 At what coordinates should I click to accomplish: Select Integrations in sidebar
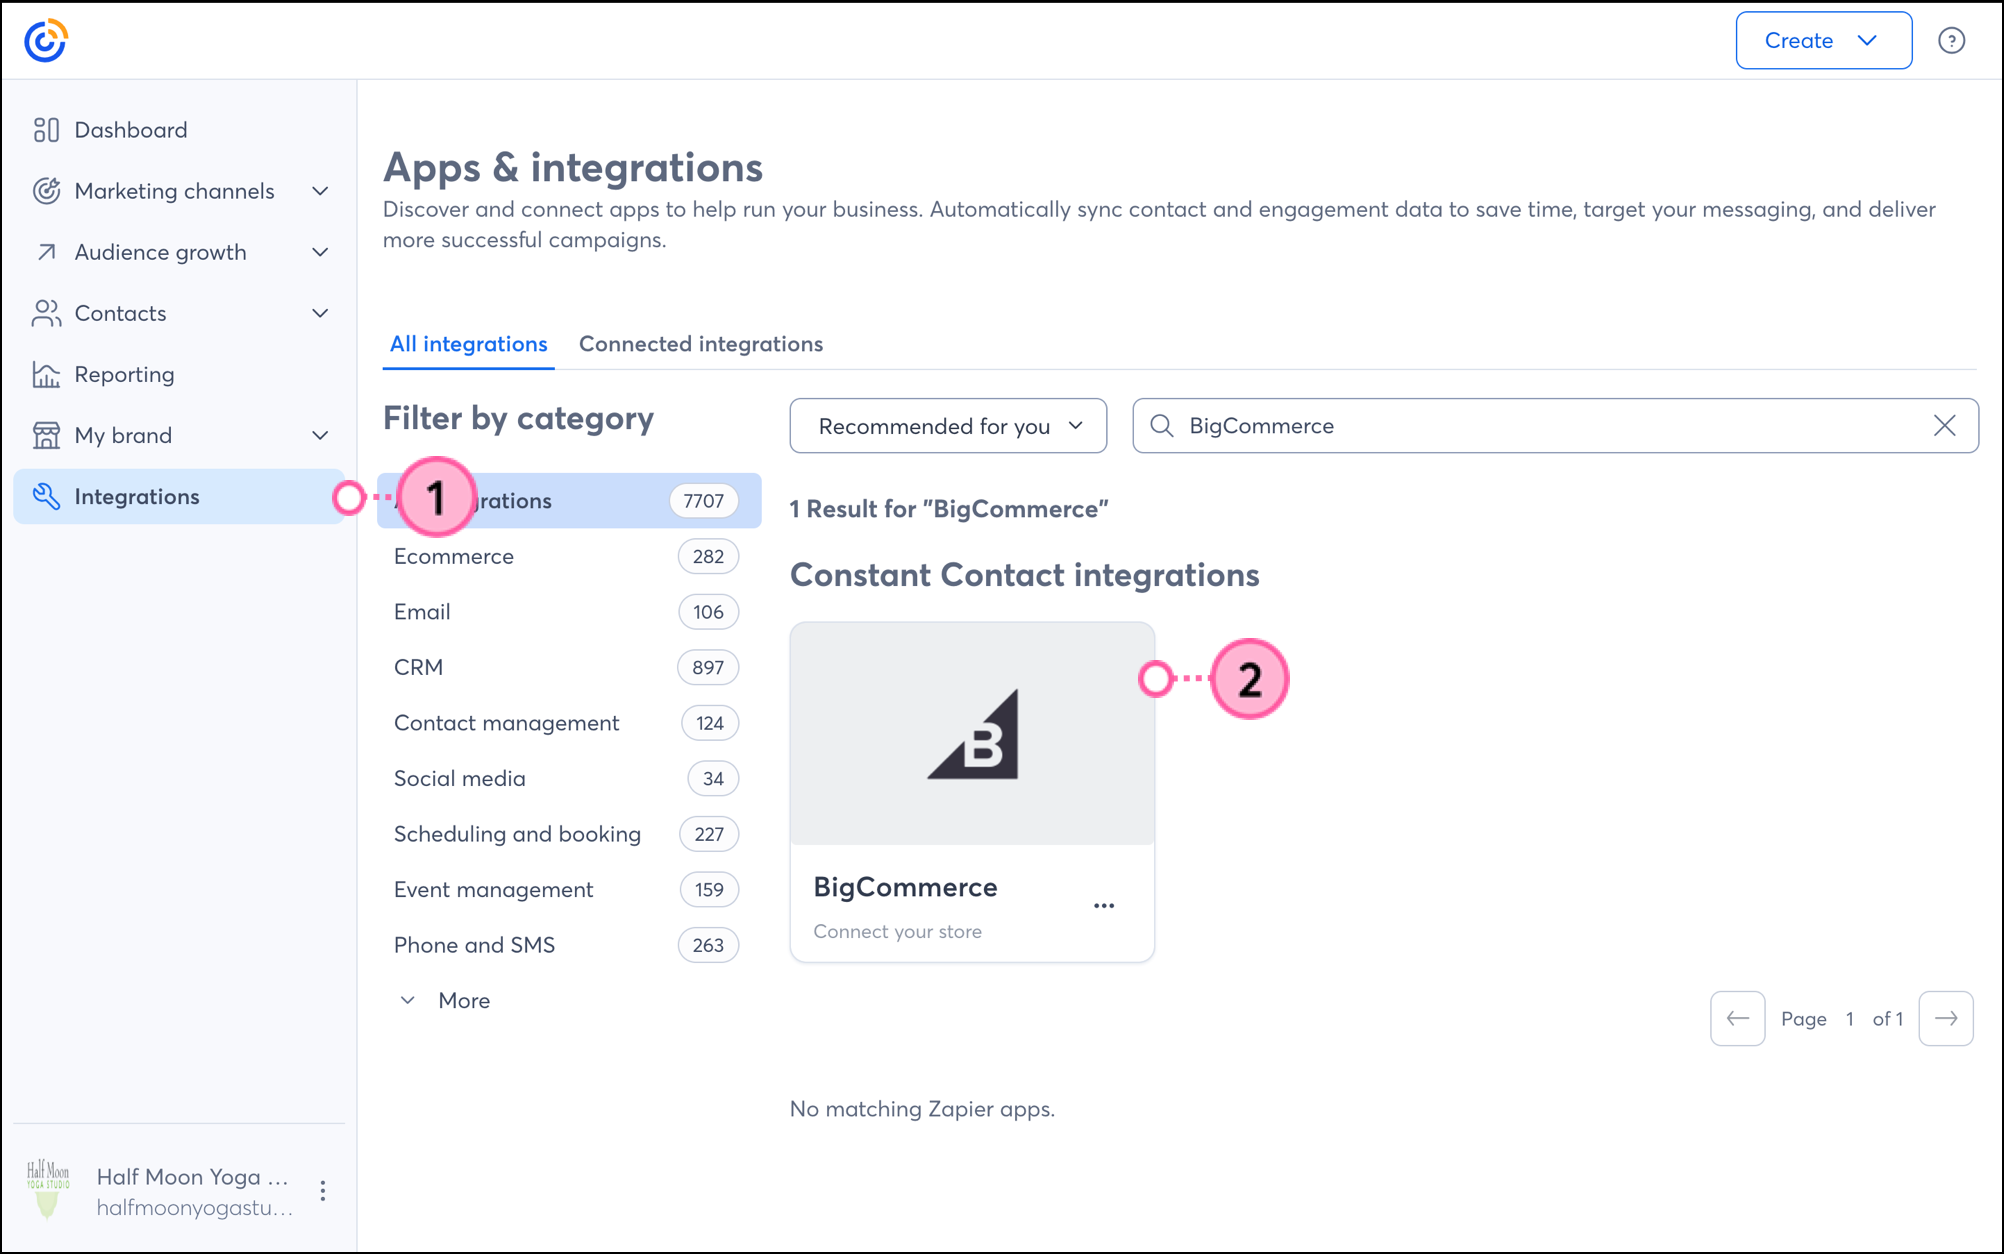(180, 496)
